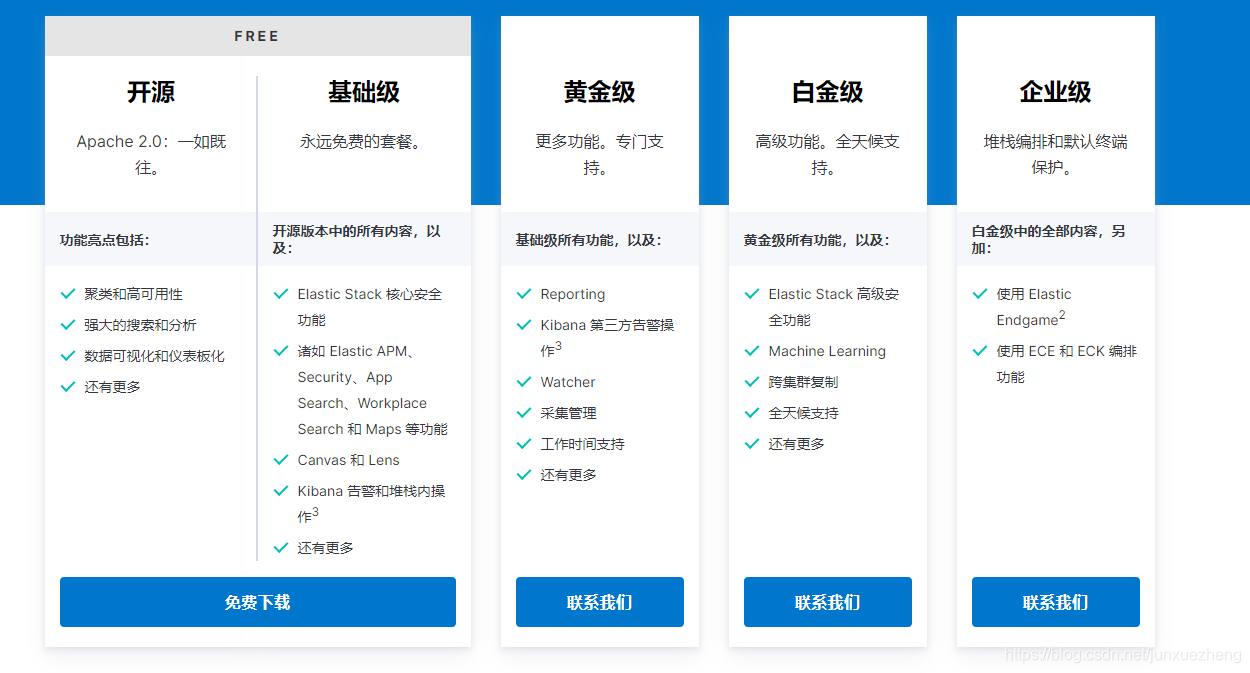
Task: Click the checkmark beside 诸如 Elastic APM
Action: point(281,351)
